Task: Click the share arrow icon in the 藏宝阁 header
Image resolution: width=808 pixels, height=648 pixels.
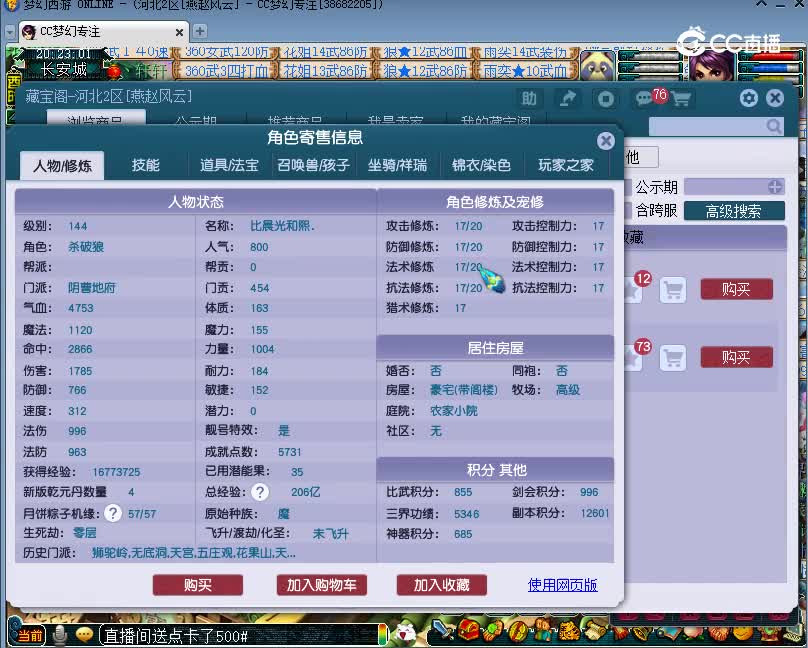Action: pyautogui.click(x=567, y=98)
